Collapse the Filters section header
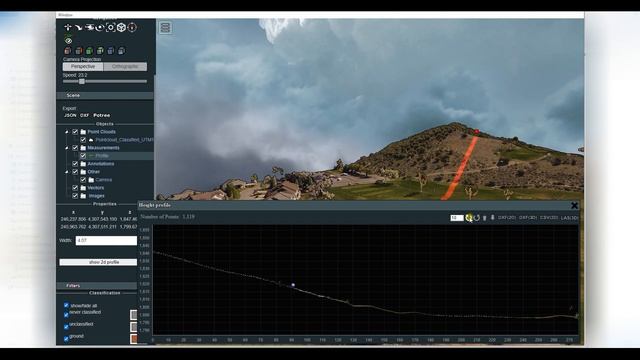 tap(97, 286)
